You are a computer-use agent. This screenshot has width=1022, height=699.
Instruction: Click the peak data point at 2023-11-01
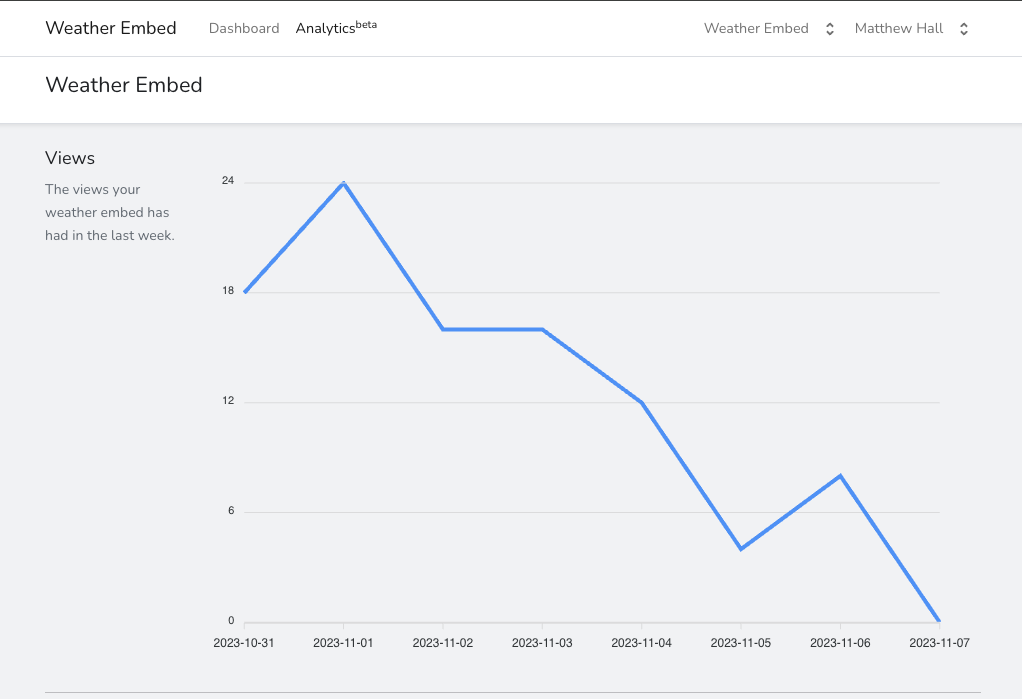[x=343, y=182]
